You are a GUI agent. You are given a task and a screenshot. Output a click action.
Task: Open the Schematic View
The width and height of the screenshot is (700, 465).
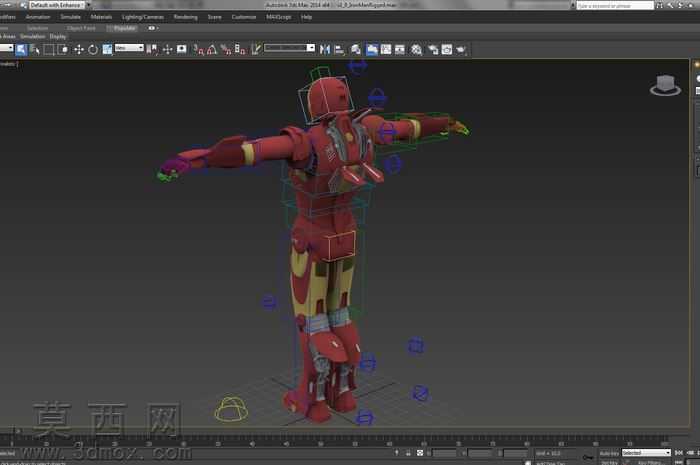[x=400, y=50]
